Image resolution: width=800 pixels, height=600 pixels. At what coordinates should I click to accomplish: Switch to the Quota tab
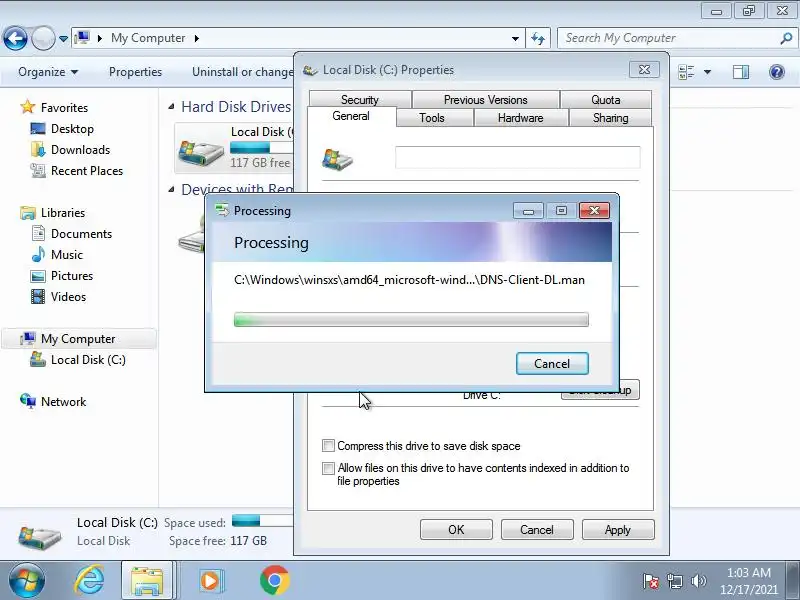[606, 99]
